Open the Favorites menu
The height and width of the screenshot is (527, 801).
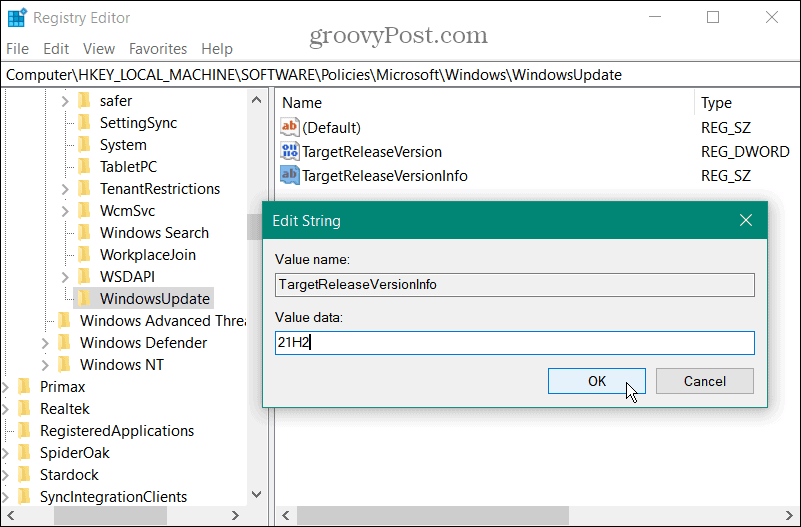point(157,48)
